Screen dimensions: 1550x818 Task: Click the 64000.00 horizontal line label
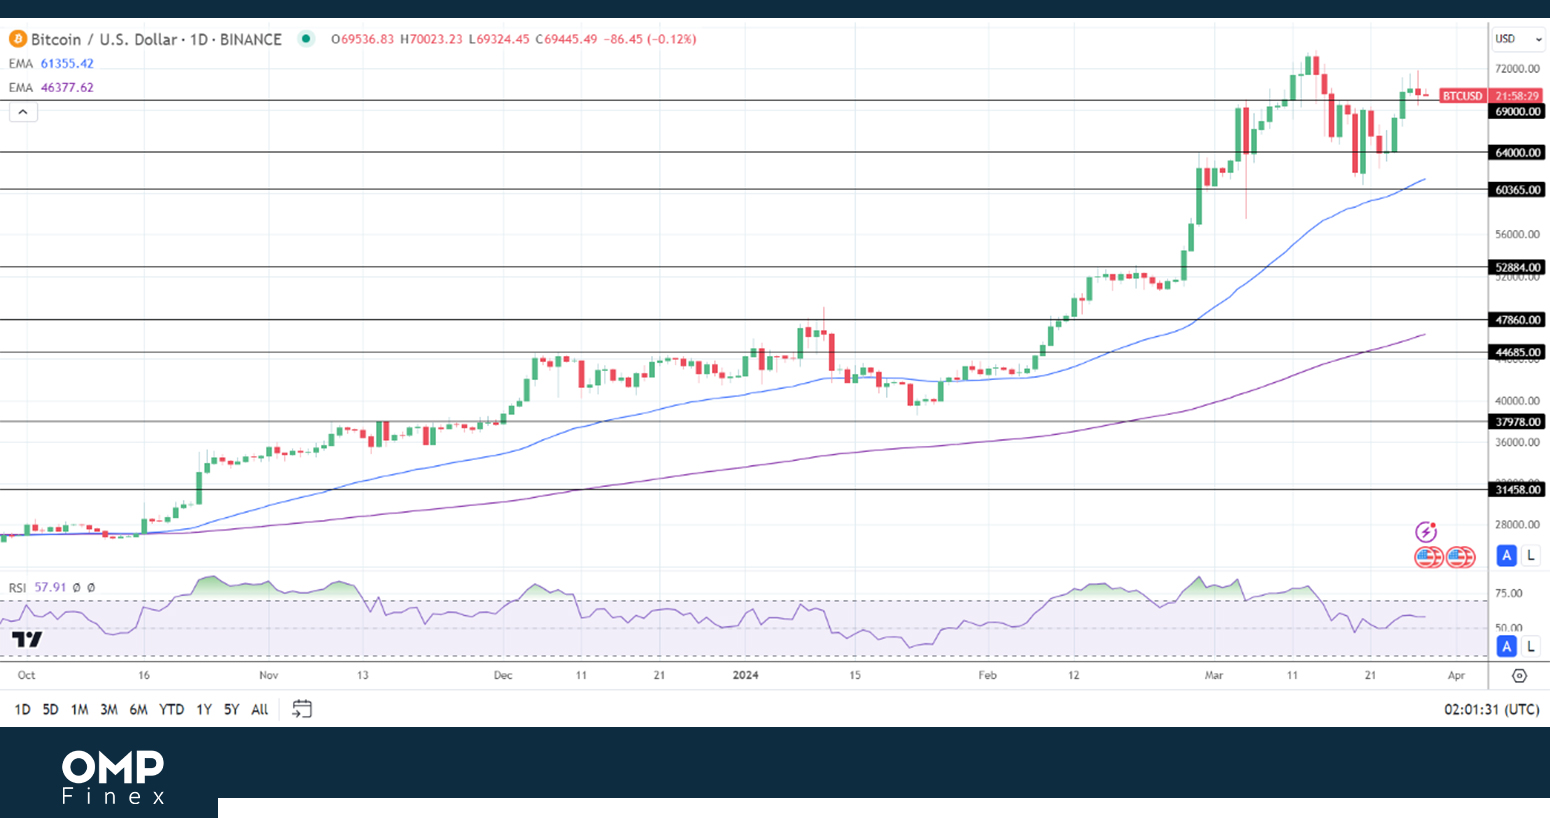coord(1517,152)
